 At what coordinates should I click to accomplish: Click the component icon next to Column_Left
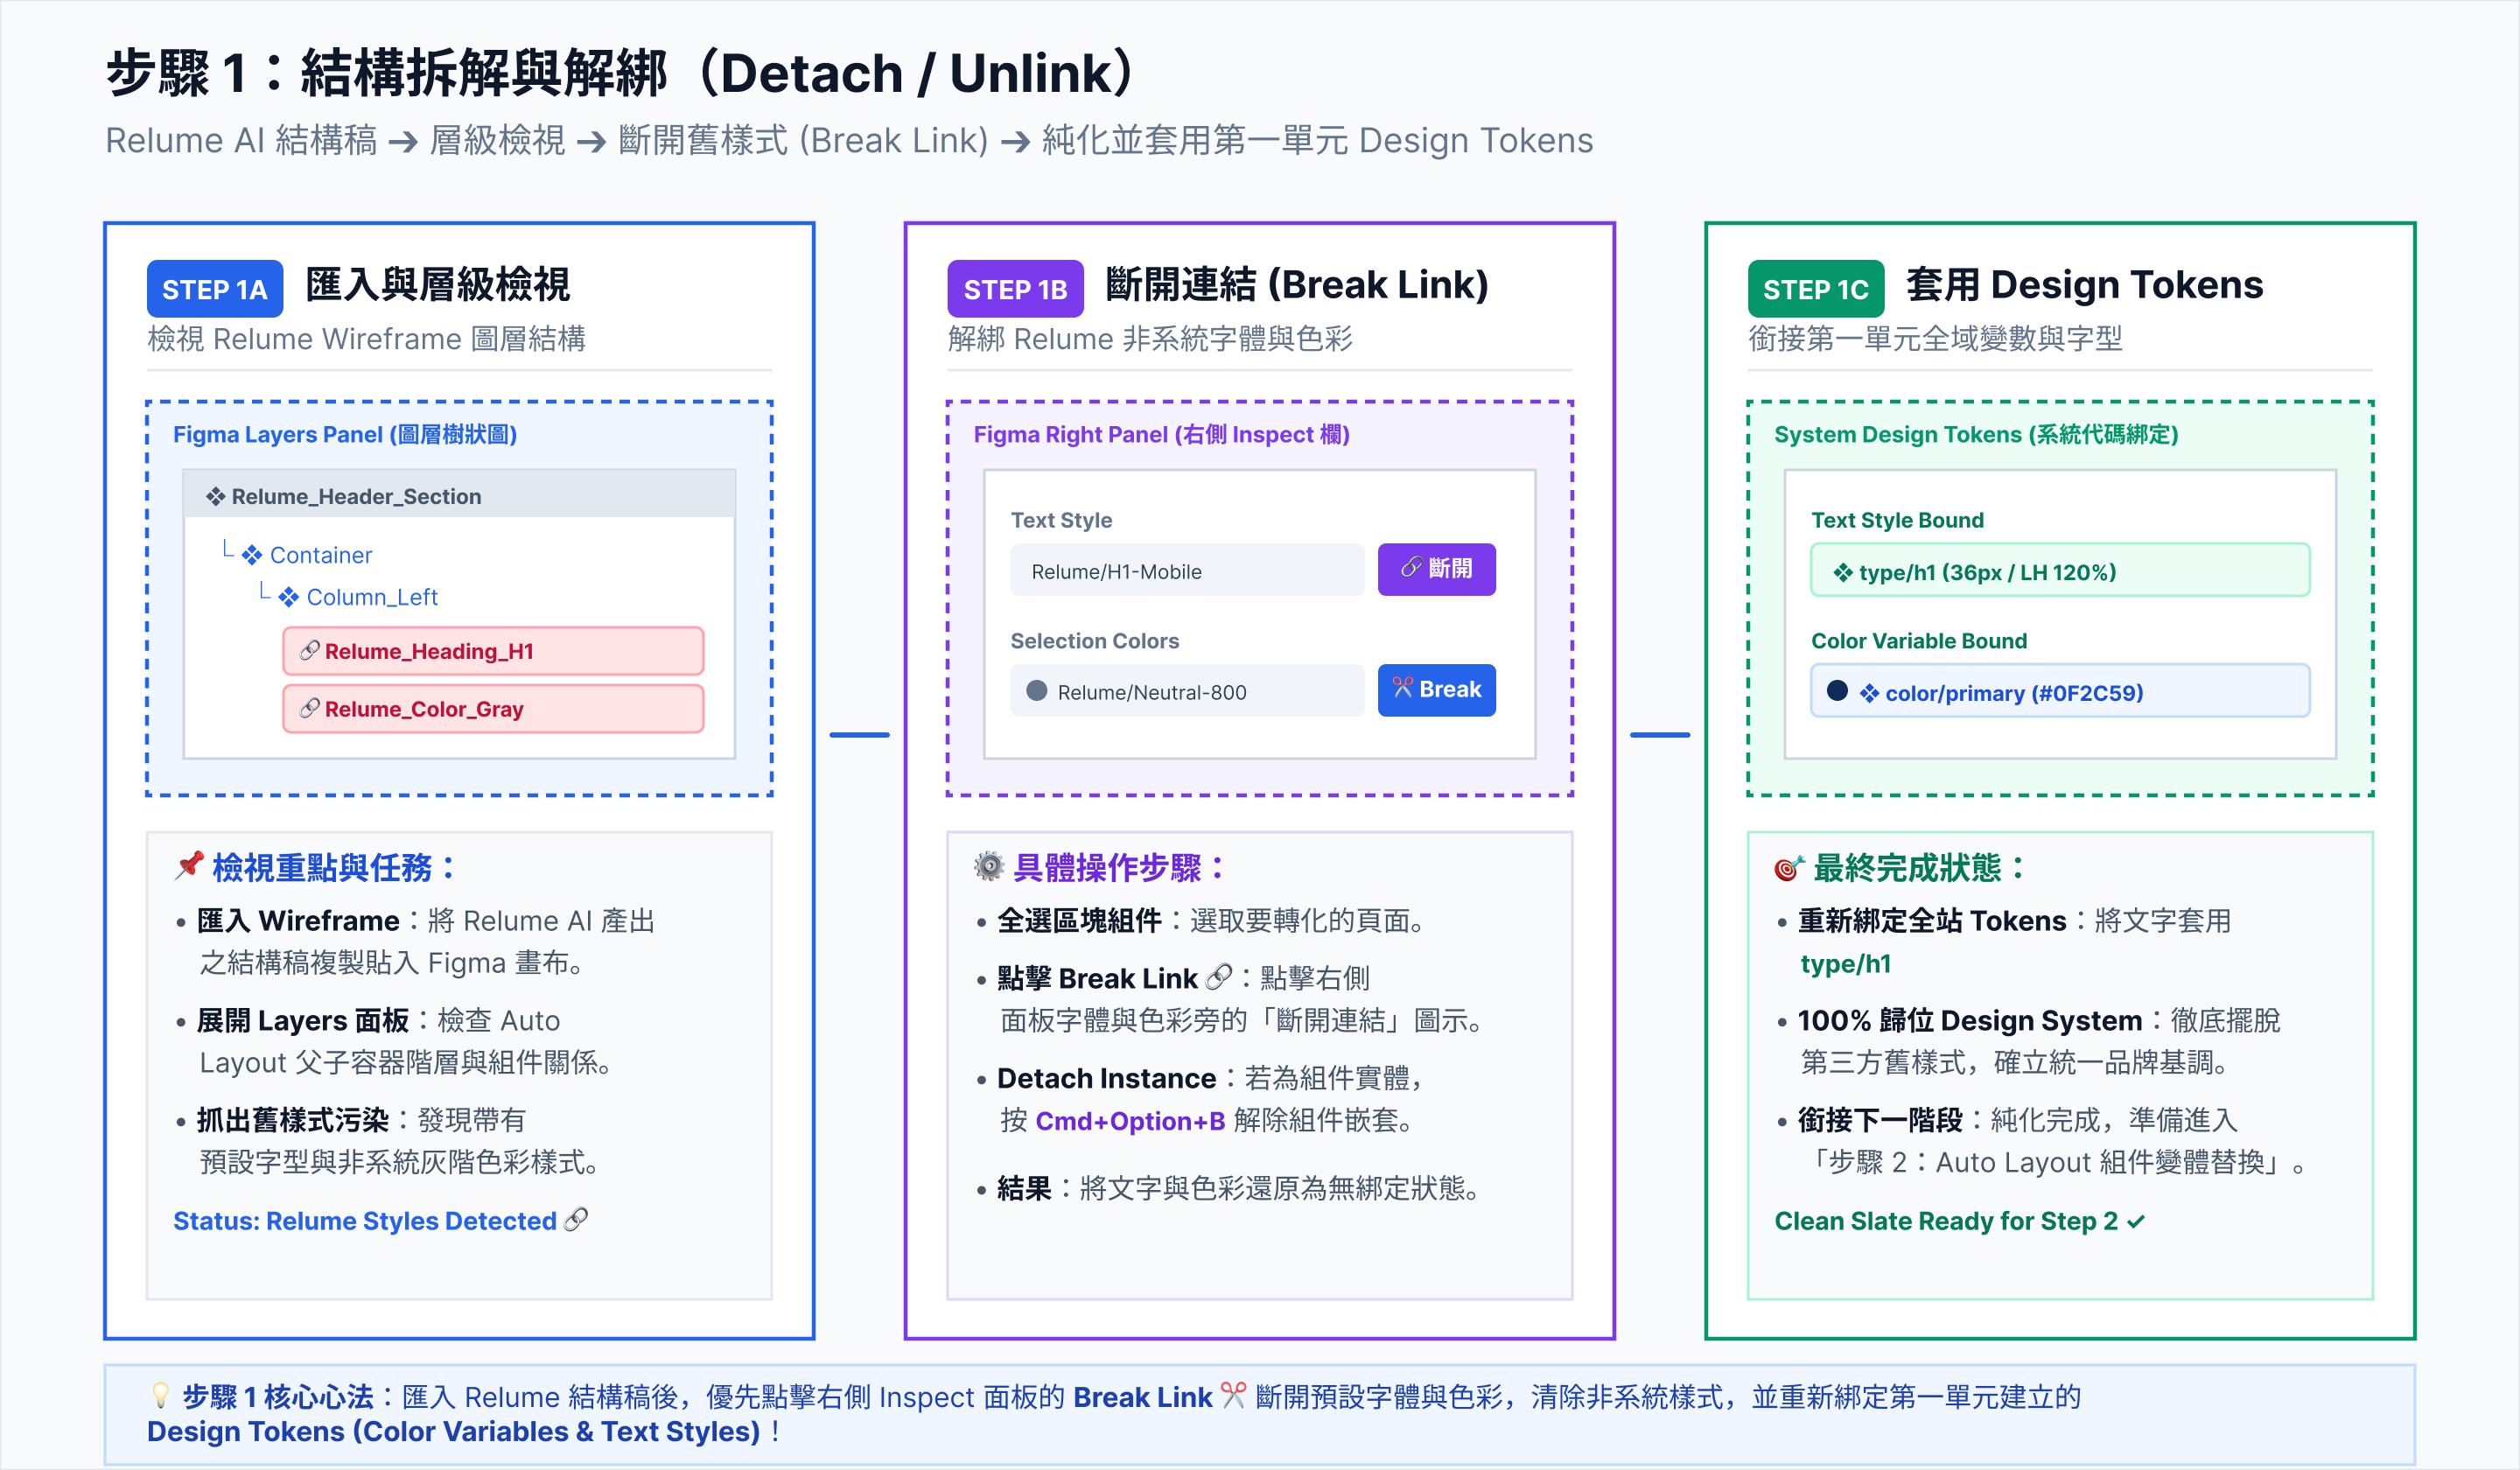pyautogui.click(x=289, y=597)
